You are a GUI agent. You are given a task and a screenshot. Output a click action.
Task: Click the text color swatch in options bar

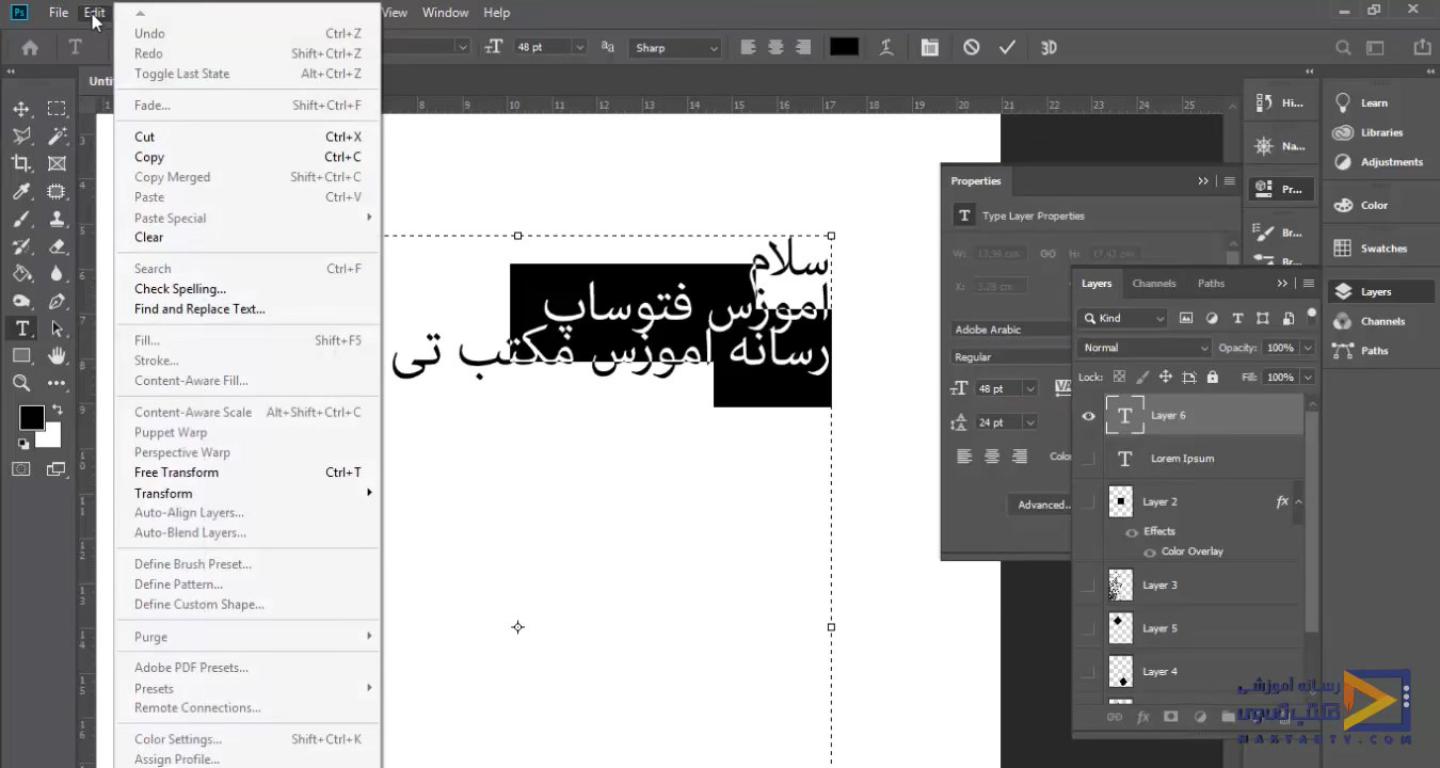coord(844,47)
